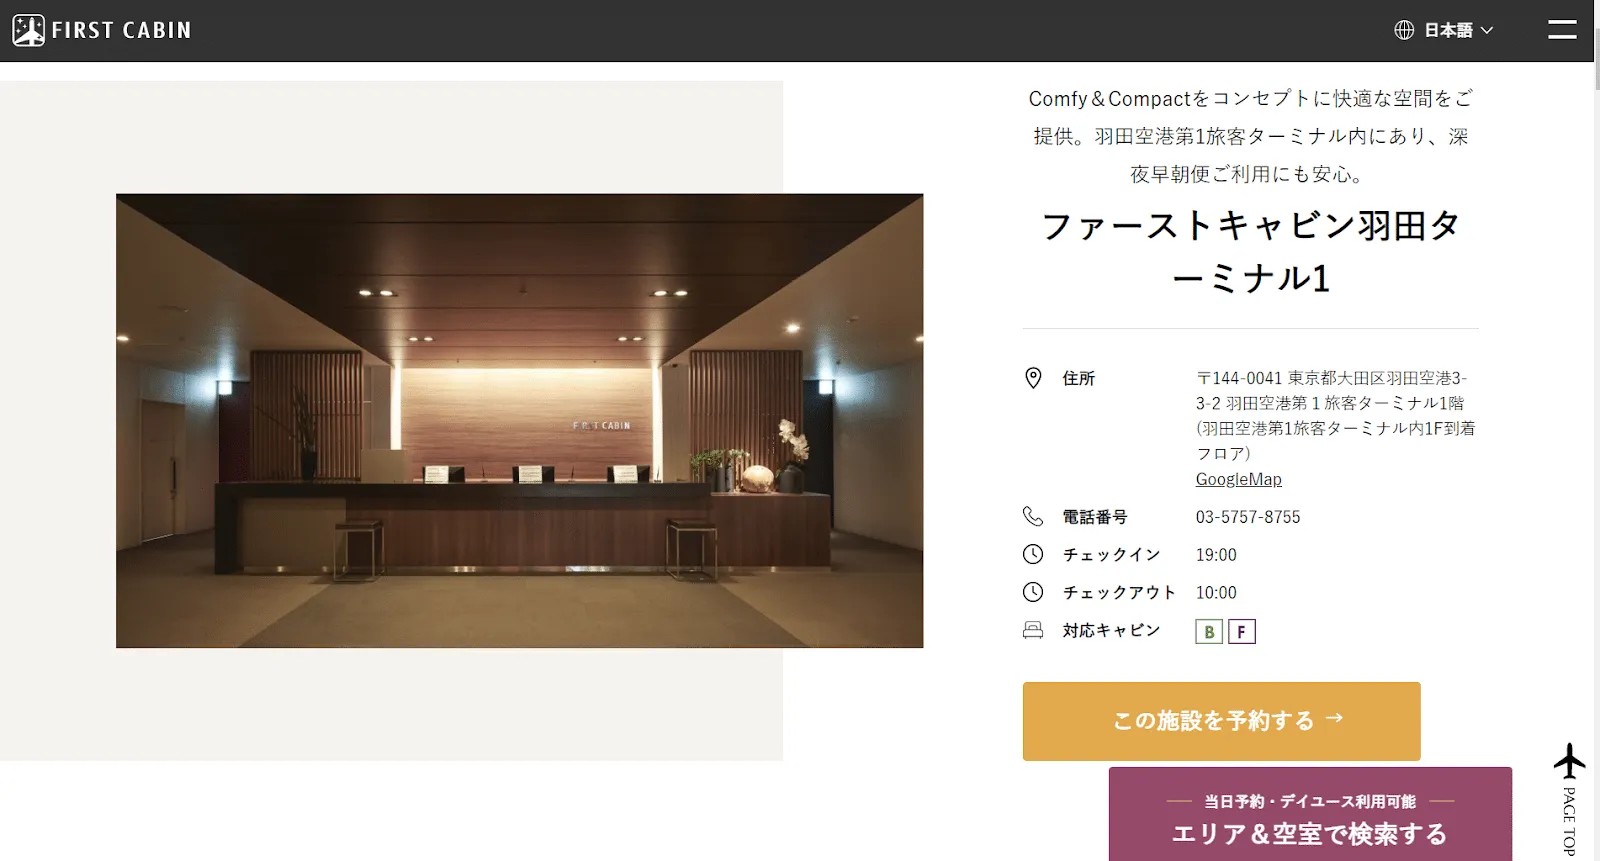Image resolution: width=1600 pixels, height=861 pixels.
Task: Click the reception lobby photo
Action: [x=519, y=421]
